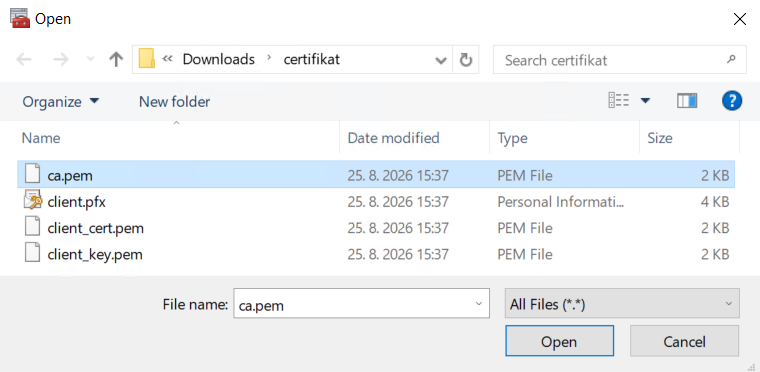Open the Organize menu
760x372 pixels.
[x=61, y=102]
